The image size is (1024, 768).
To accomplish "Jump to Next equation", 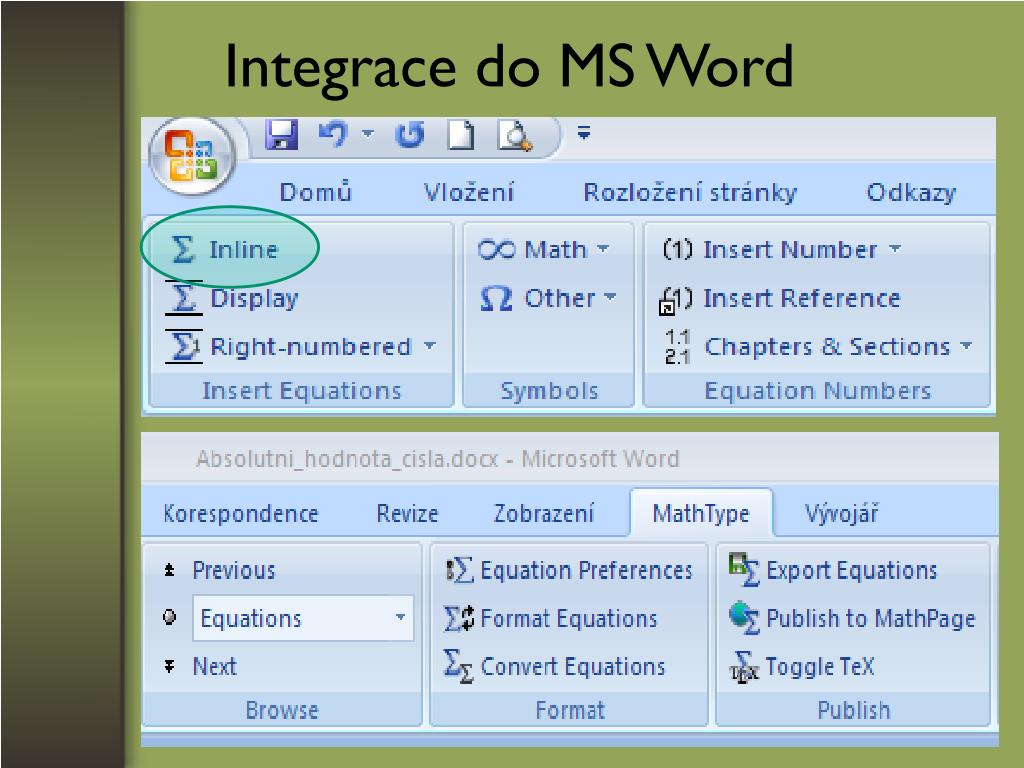I will [215, 667].
